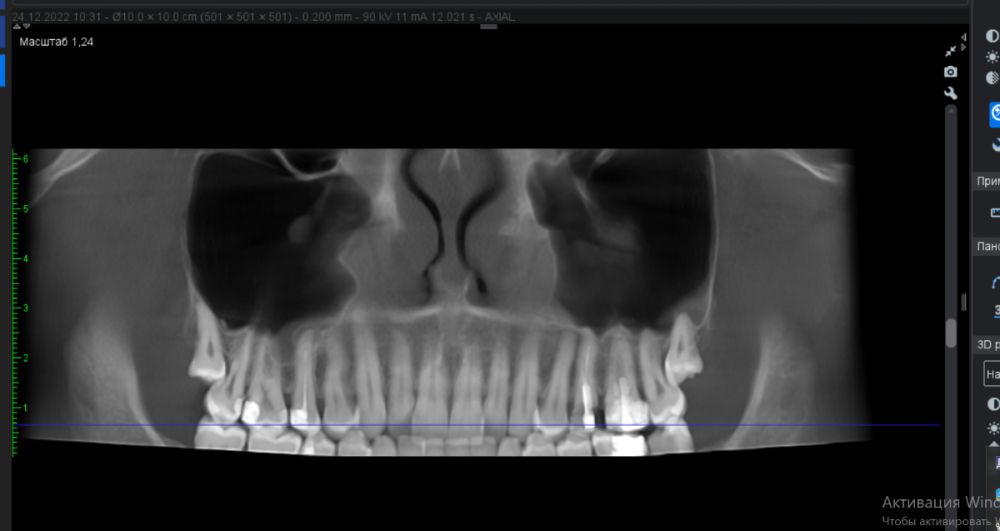
Task: Collapse the '3D р' section header
Action: point(987,344)
